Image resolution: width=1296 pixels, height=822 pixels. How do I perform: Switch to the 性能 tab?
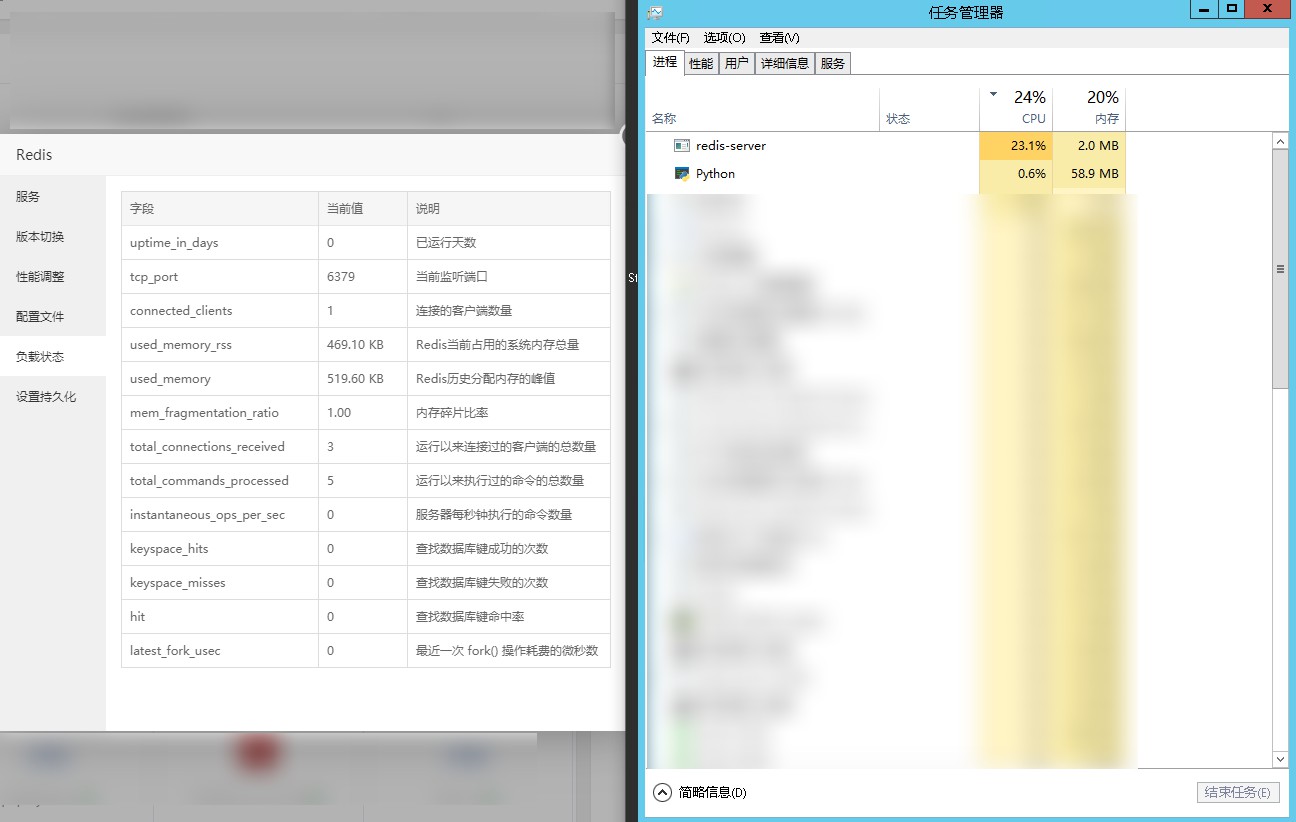click(x=701, y=63)
